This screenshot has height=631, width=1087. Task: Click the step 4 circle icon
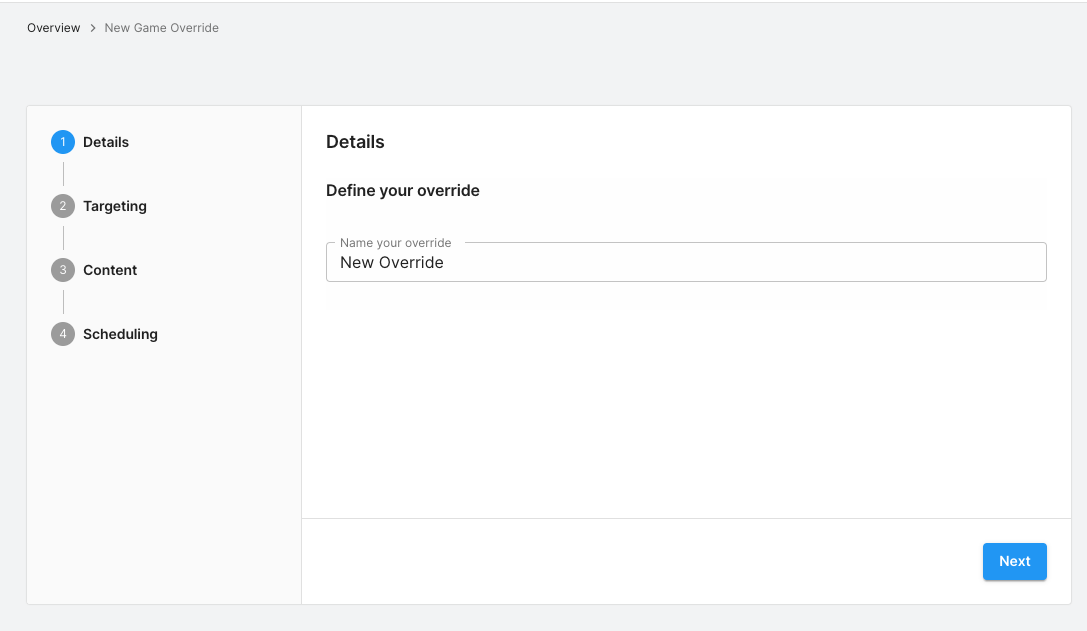point(63,334)
